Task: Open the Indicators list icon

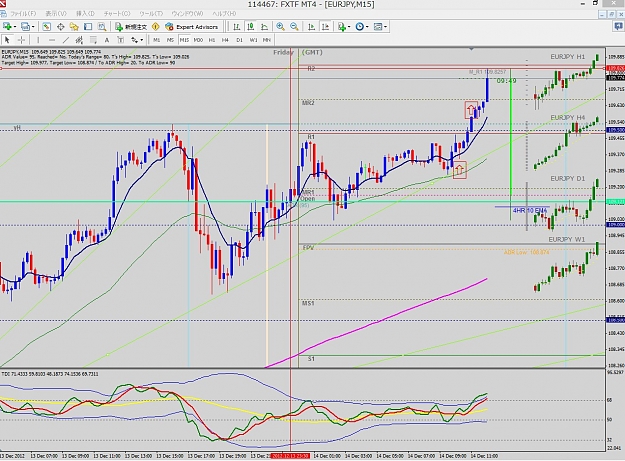Action: pos(342,27)
